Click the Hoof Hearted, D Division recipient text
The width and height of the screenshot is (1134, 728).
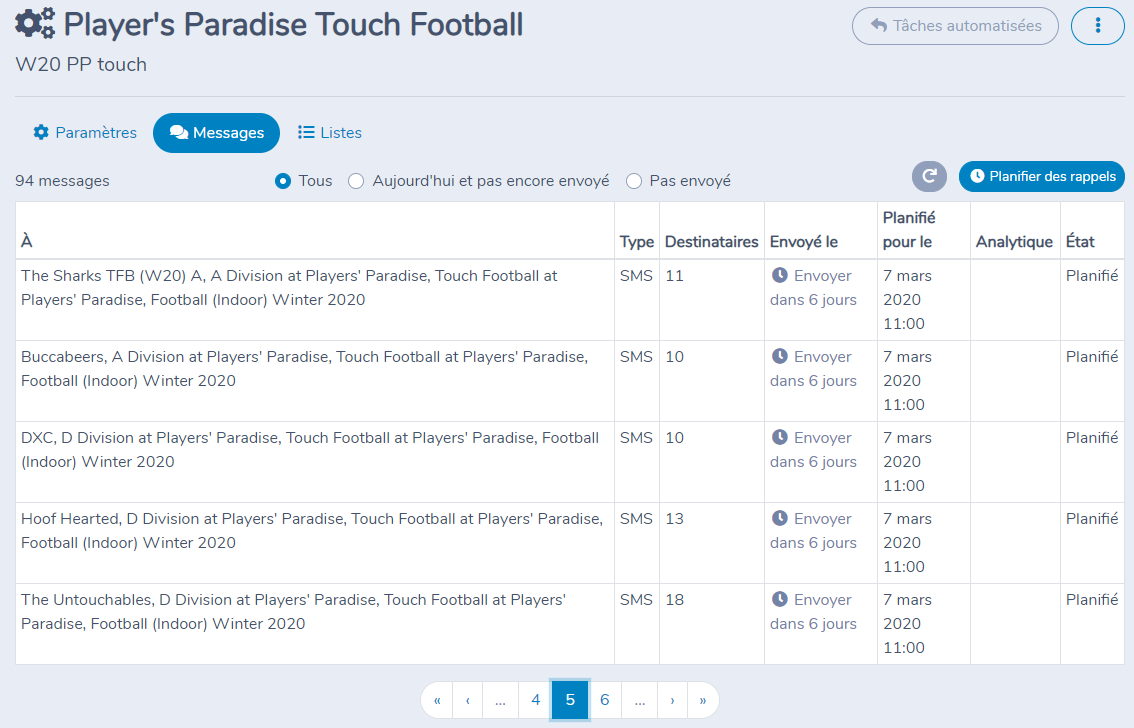pos(312,531)
